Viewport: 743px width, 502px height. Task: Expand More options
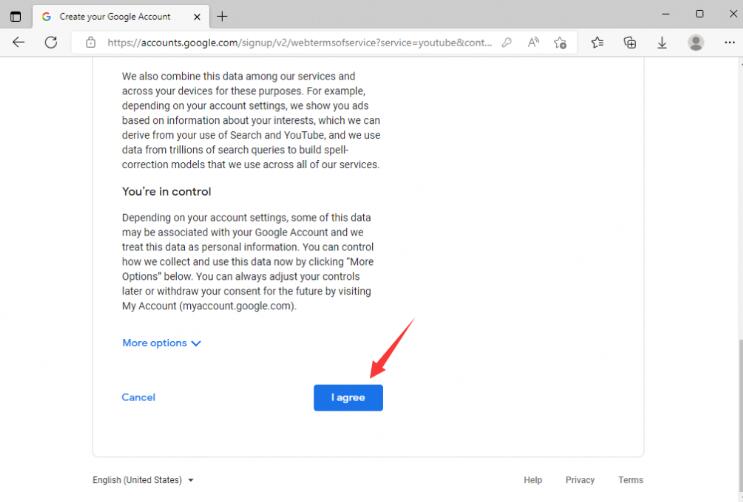coord(162,343)
